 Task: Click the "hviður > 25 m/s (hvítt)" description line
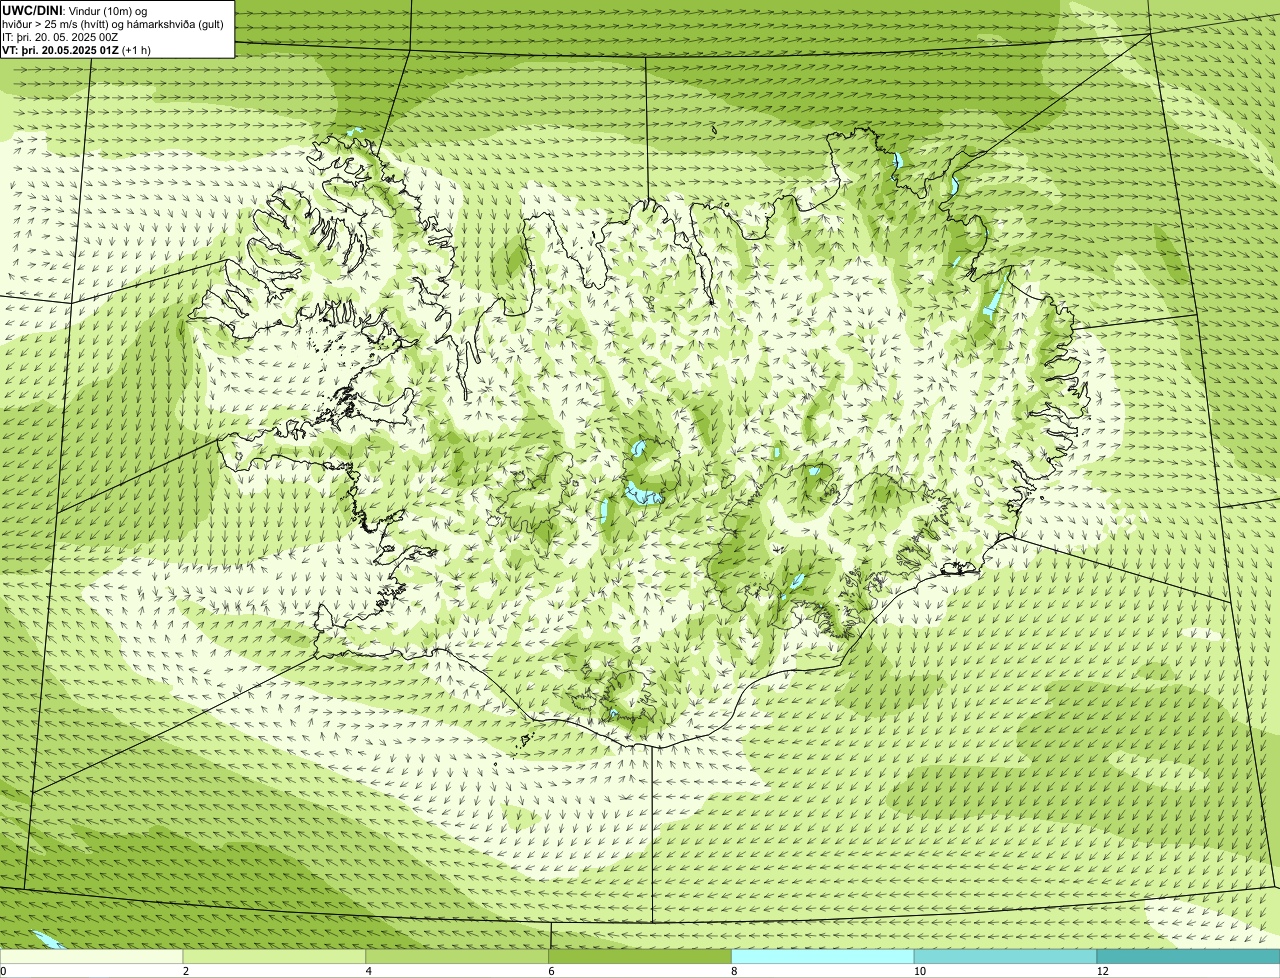[114, 23]
